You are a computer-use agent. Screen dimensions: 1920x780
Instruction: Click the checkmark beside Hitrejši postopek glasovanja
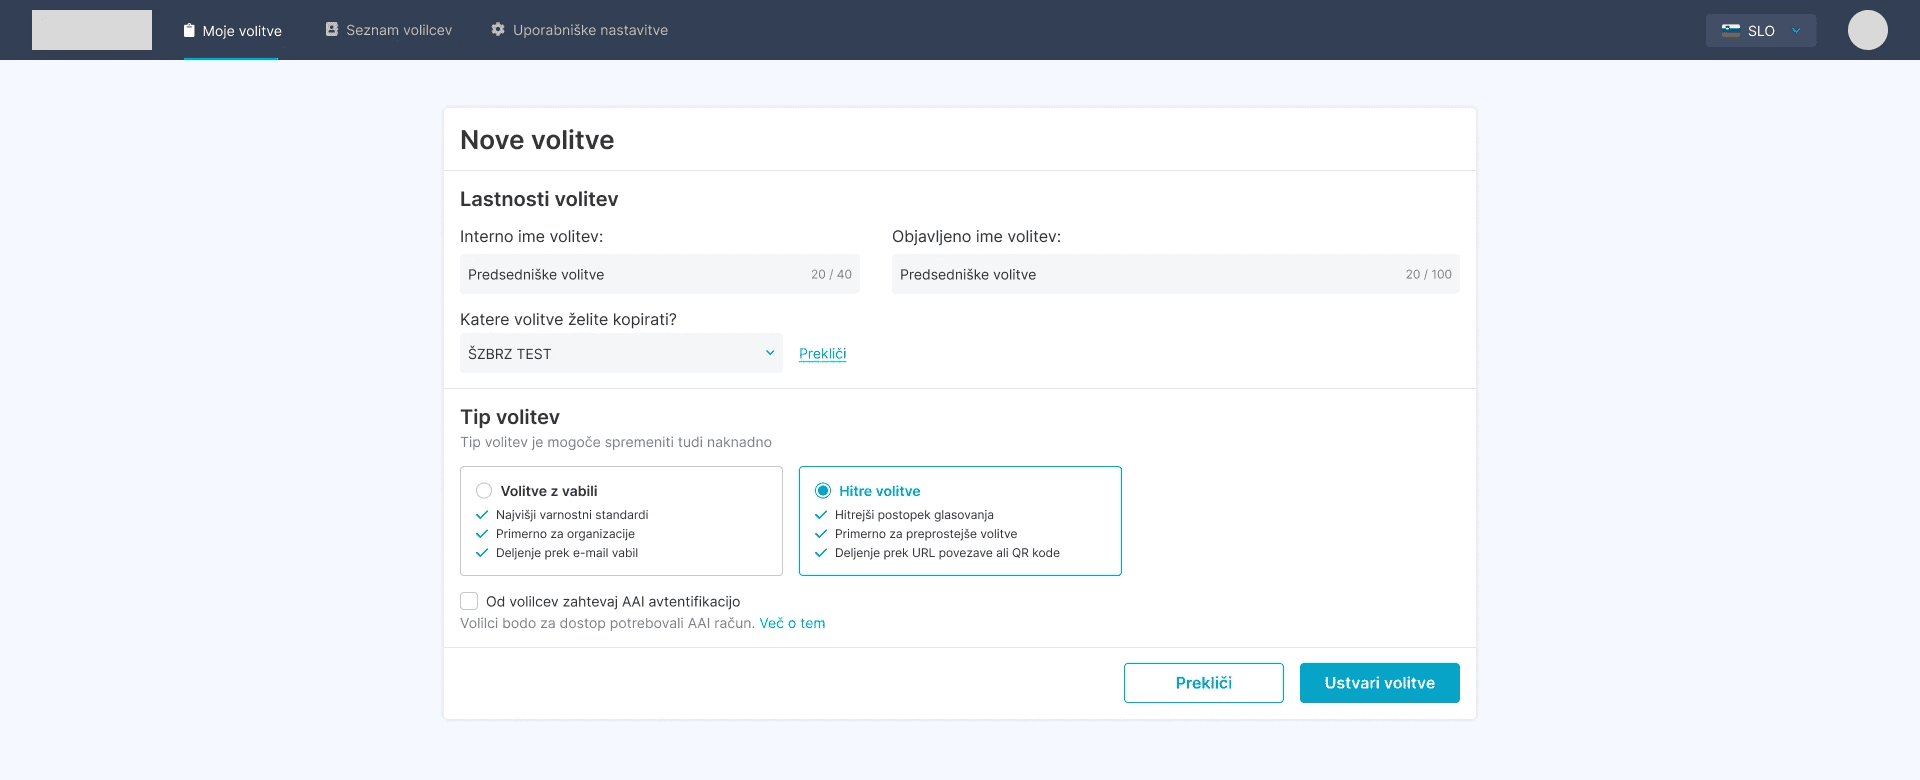(x=821, y=515)
